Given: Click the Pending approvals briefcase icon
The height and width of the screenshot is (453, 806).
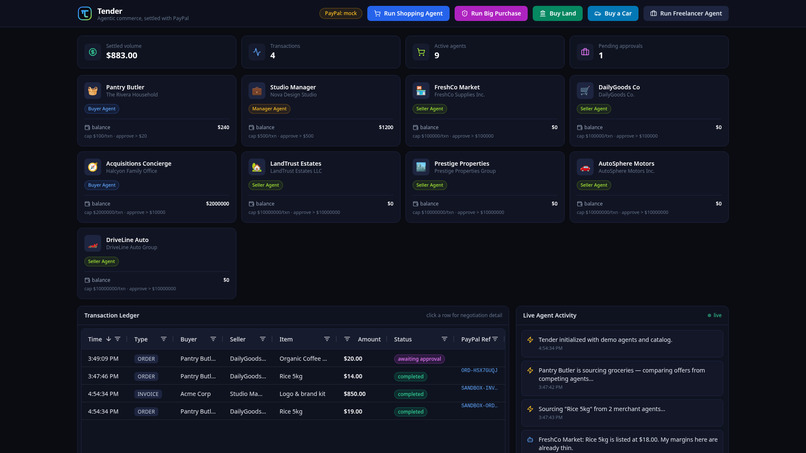Looking at the screenshot, I should tap(585, 52).
